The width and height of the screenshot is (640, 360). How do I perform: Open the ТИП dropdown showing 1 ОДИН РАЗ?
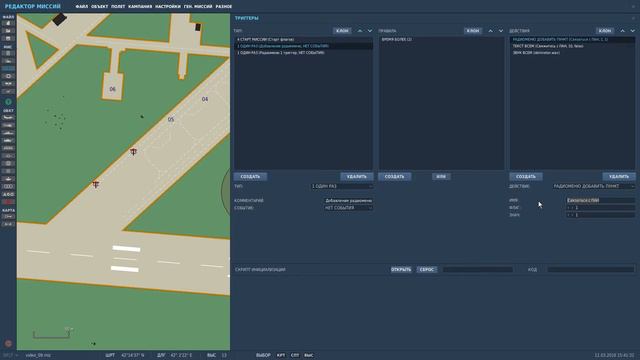342,186
